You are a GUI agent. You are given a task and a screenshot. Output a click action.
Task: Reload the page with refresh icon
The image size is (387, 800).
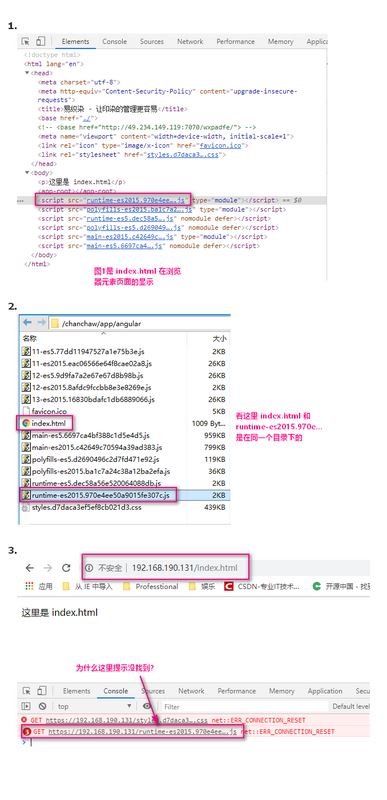[x=66, y=568]
